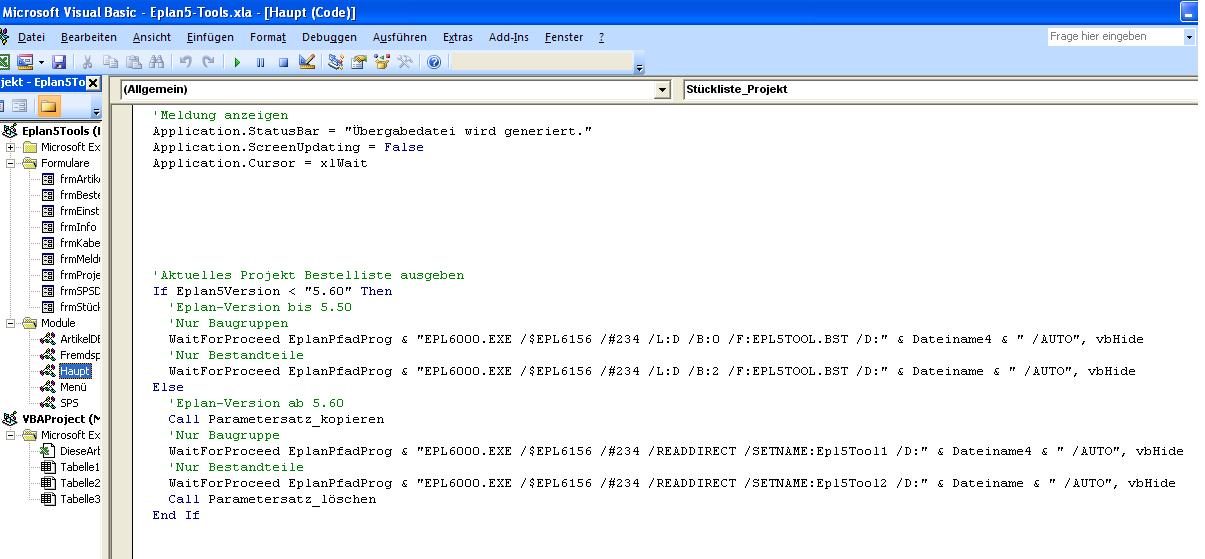Open dropdown arrow beside Insert UserForm icon
Image resolution: width=1205 pixels, height=559 pixels.
pyautogui.click(x=41, y=62)
